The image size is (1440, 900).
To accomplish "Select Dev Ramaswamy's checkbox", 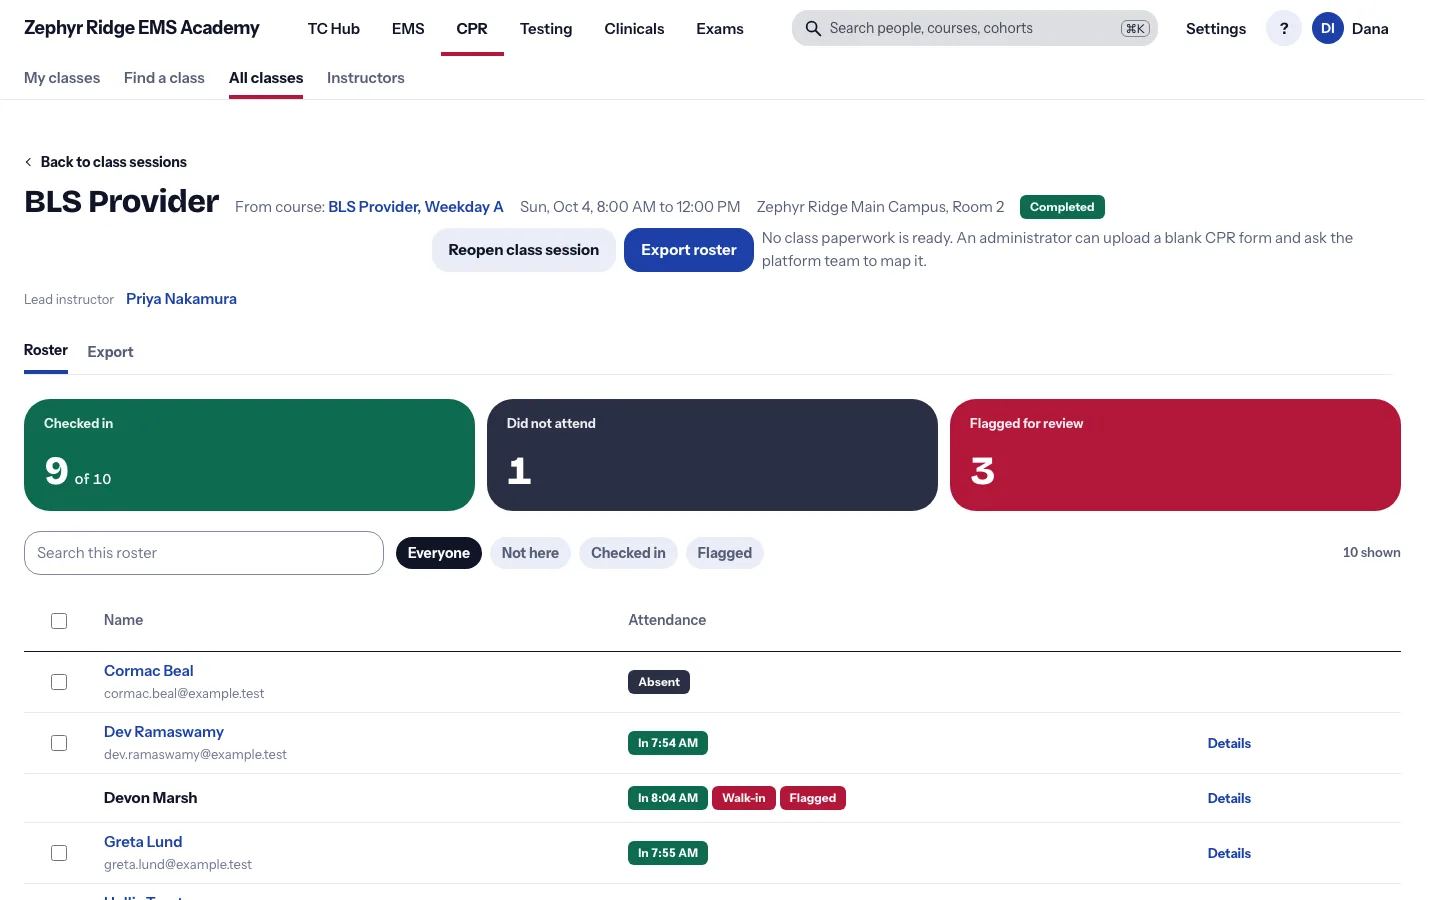I will (59, 743).
